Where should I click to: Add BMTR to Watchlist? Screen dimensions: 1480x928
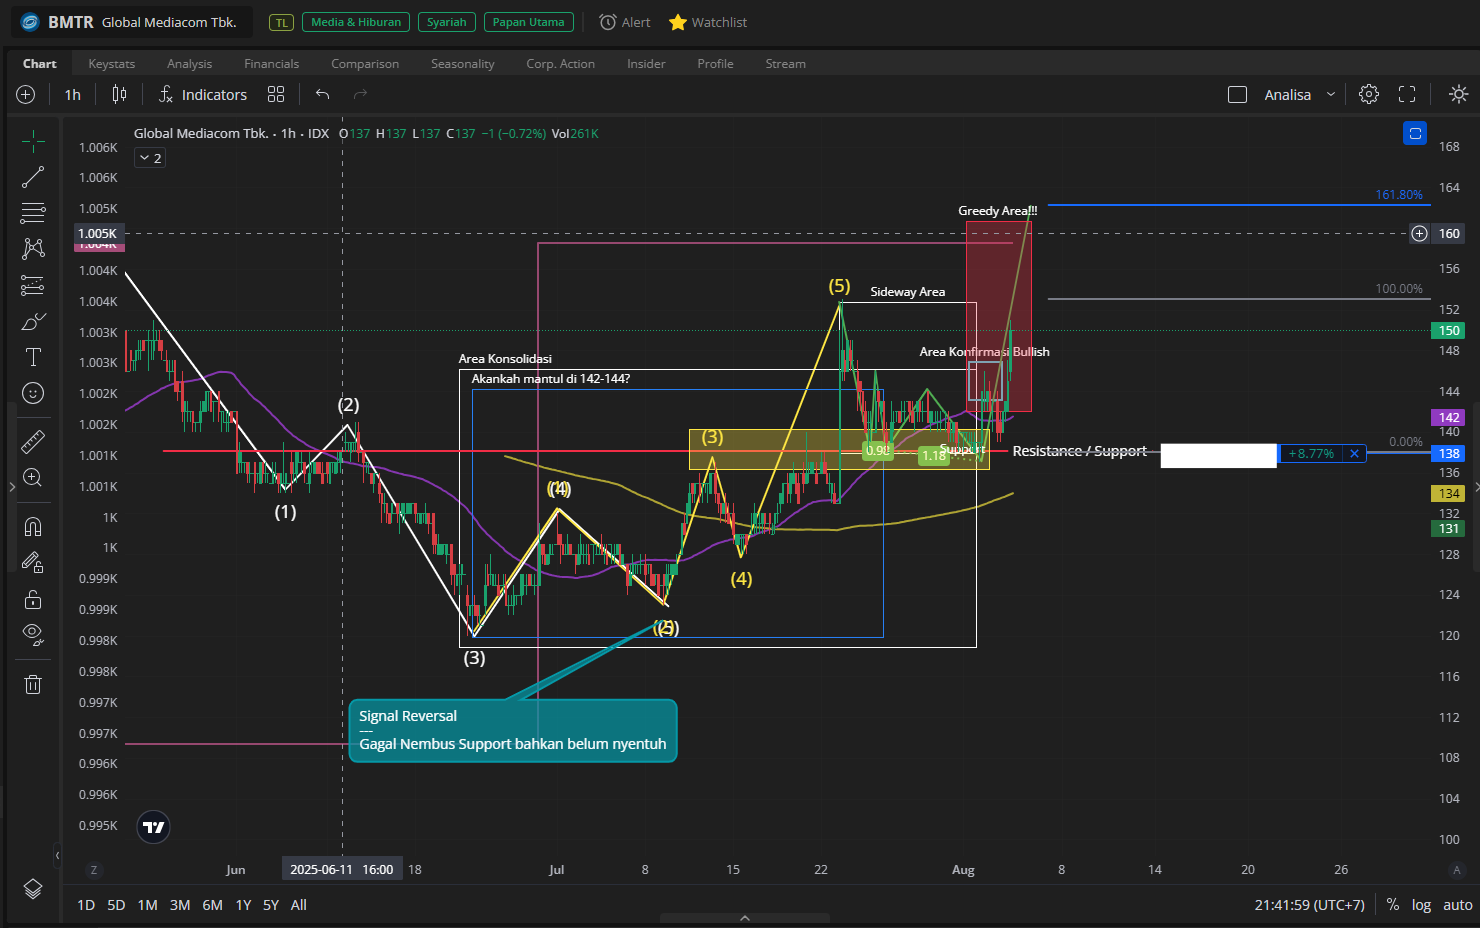pyautogui.click(x=708, y=22)
